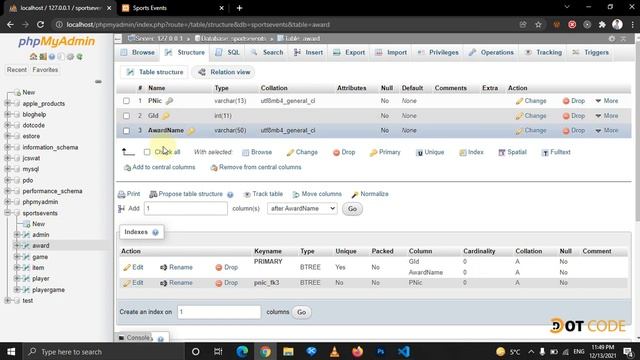Bookmark this page with the star icon
The width and height of the screenshot is (640, 360).
(538, 24)
